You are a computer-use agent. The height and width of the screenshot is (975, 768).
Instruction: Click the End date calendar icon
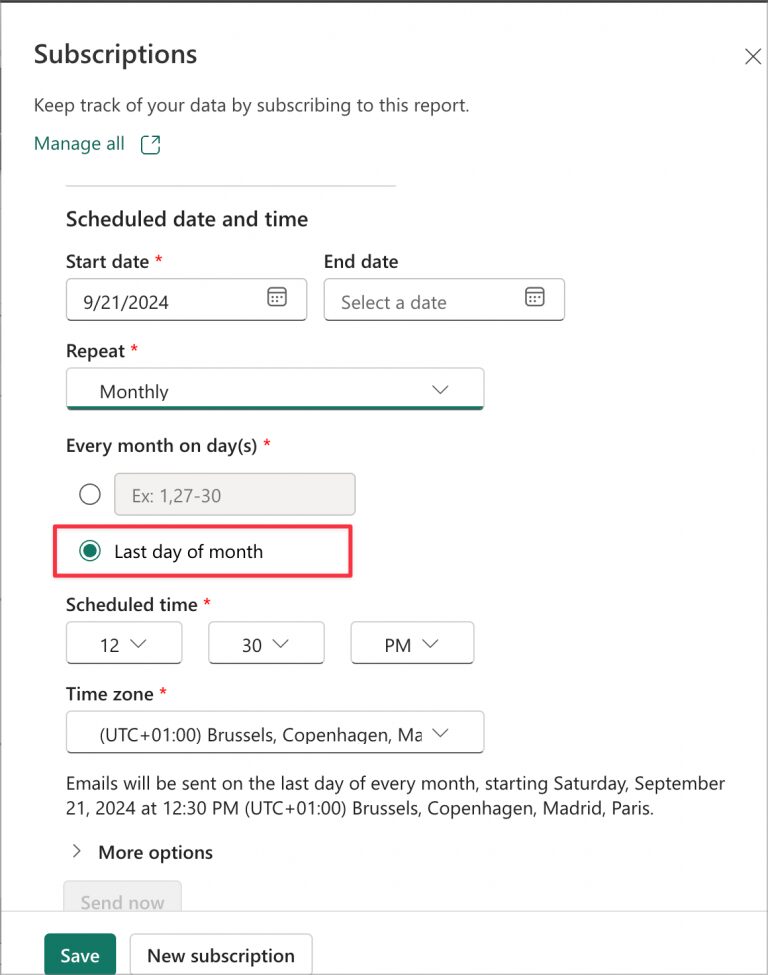[535, 297]
